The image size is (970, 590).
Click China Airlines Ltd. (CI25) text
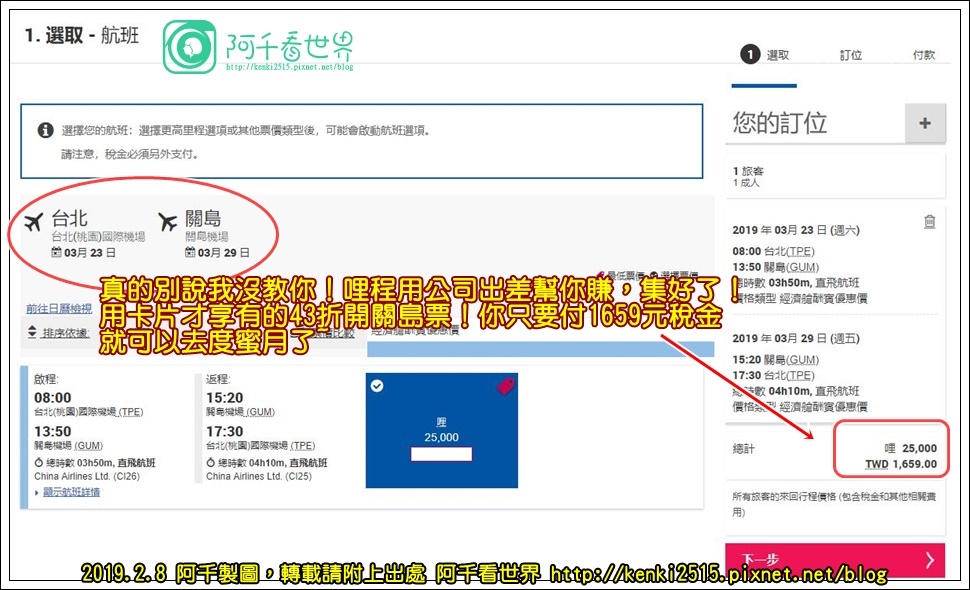pos(259,476)
